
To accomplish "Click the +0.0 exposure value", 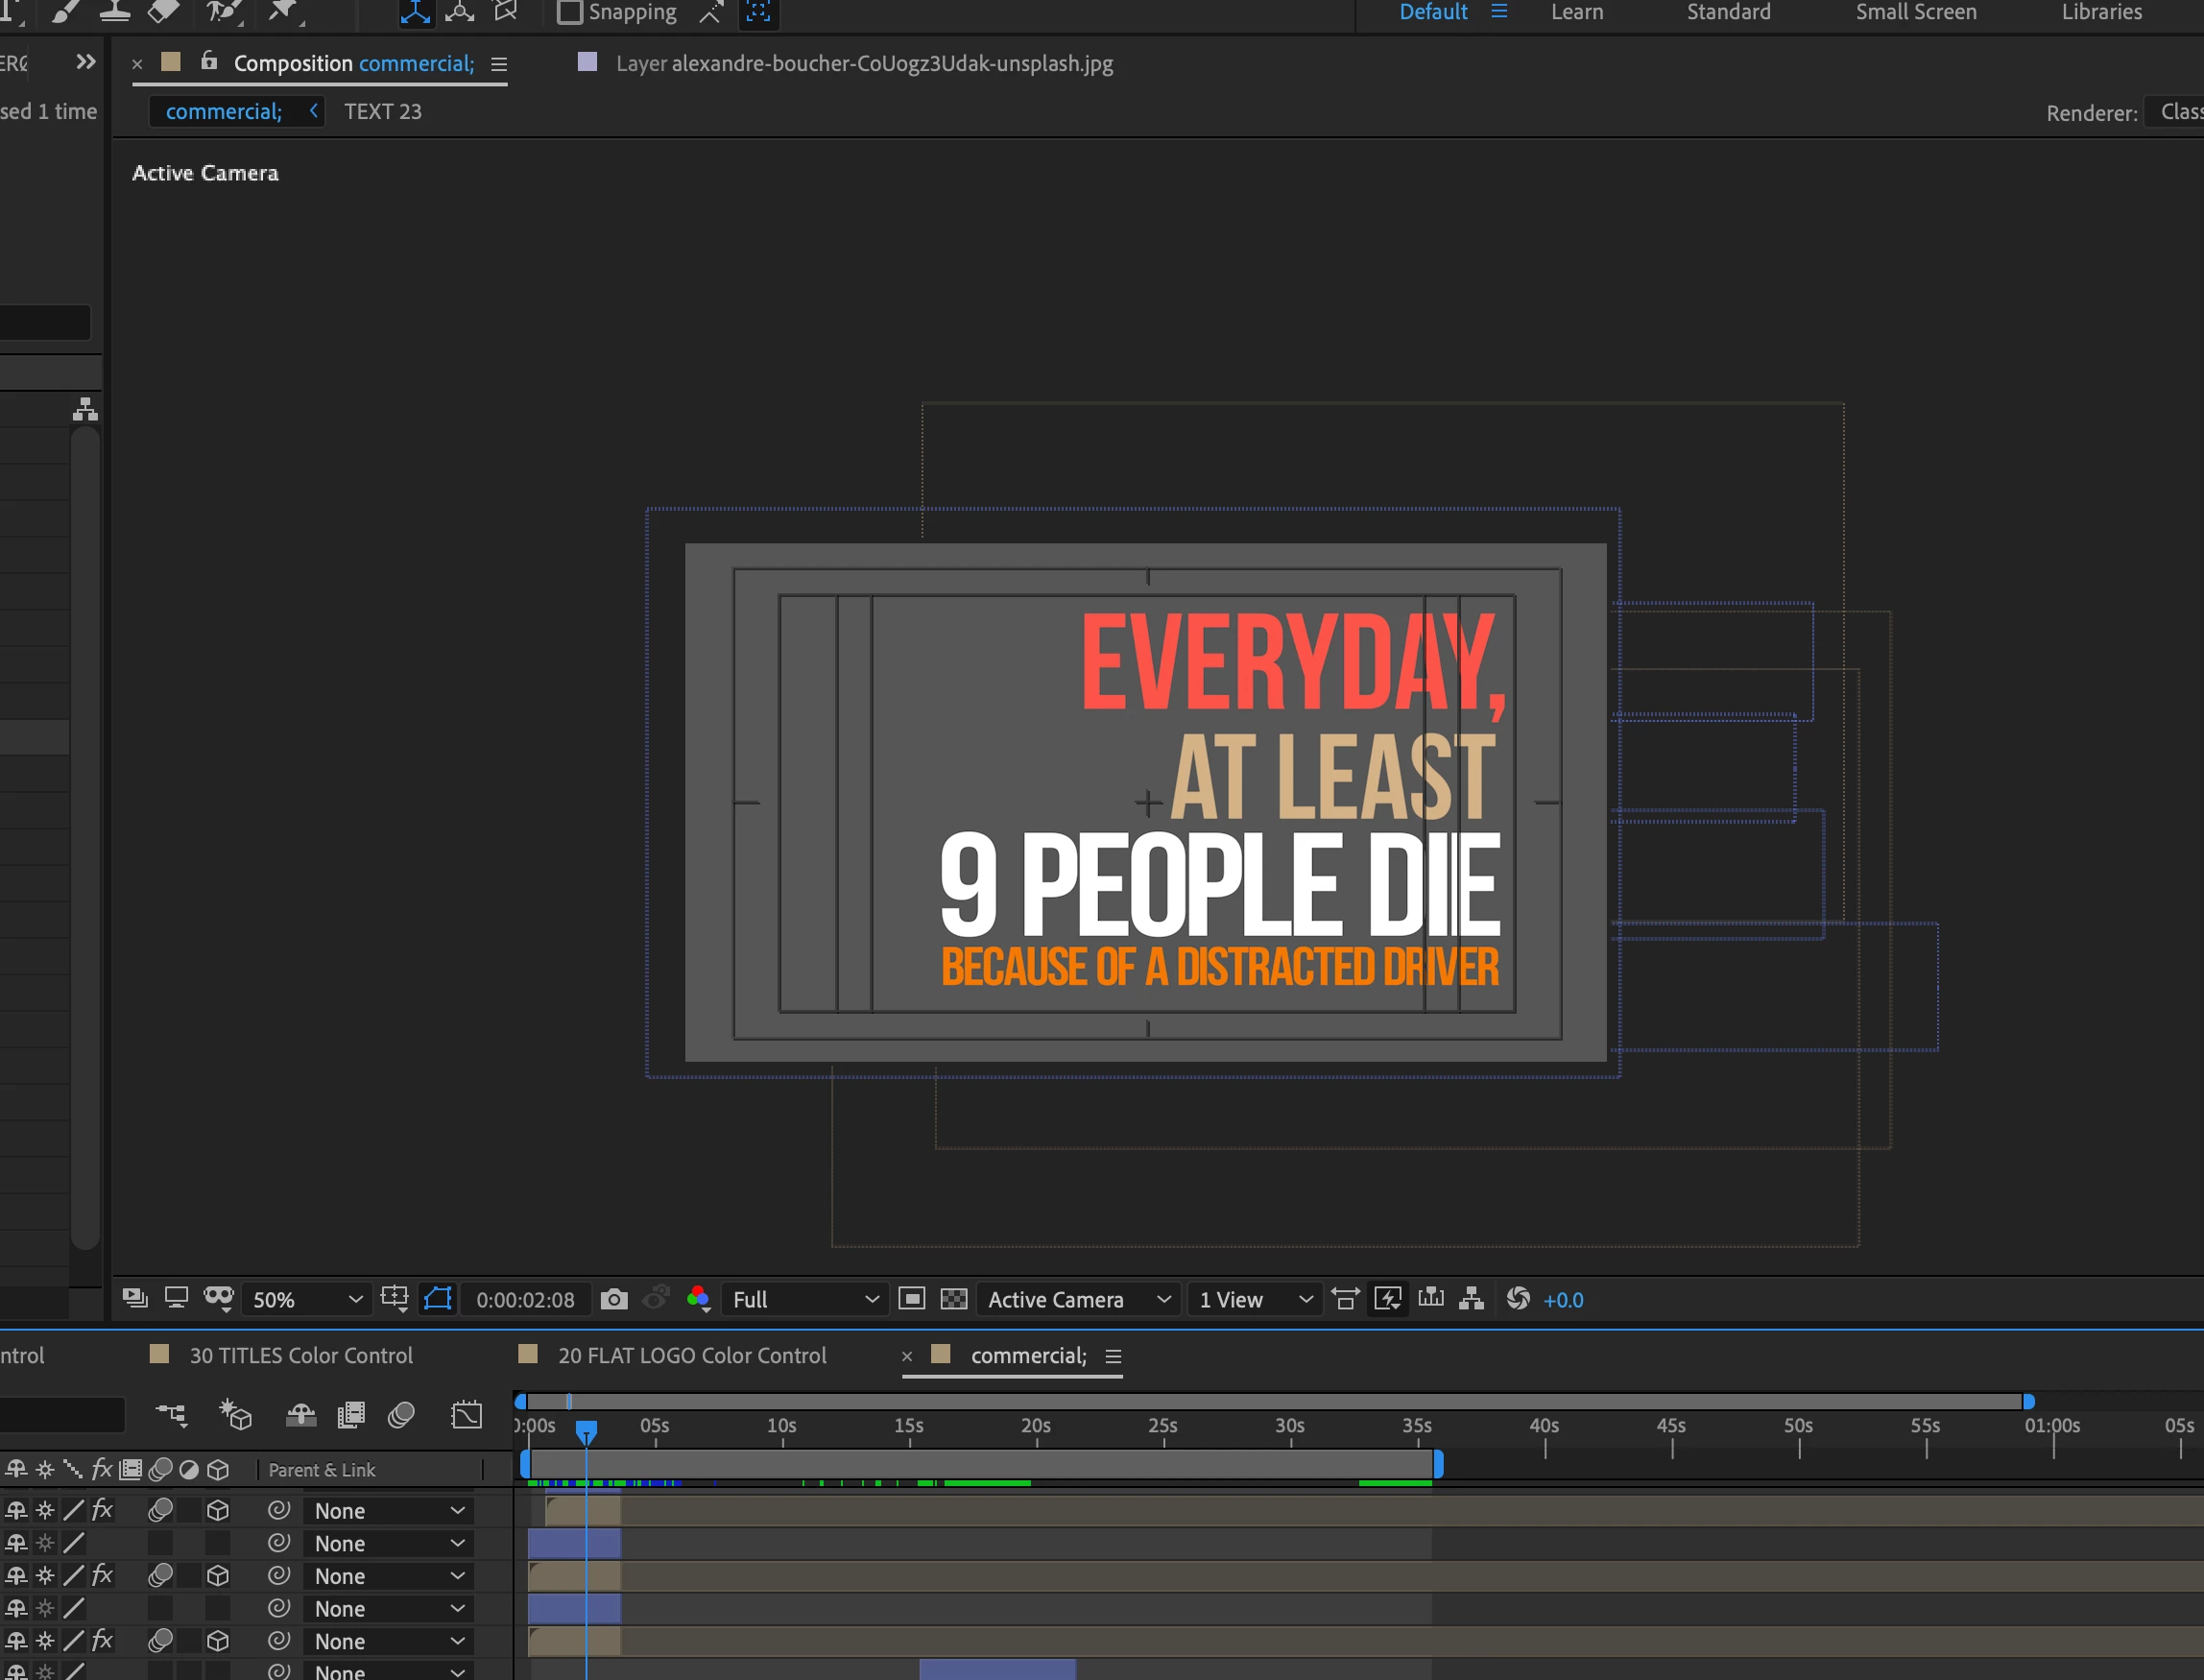I will pos(1563,1300).
